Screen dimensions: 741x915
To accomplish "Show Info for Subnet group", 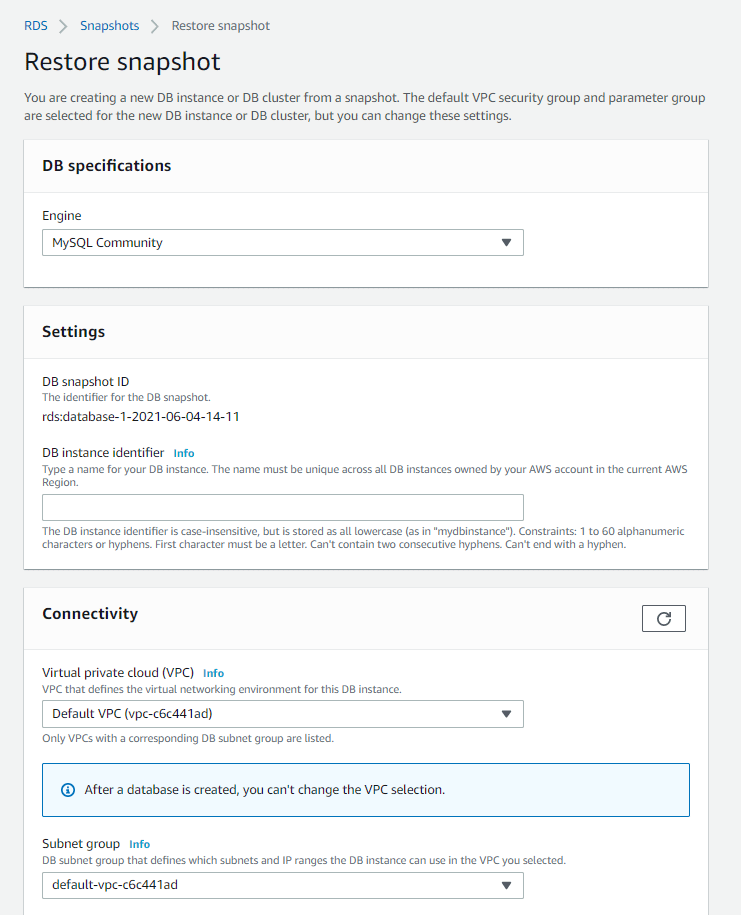I will click(x=140, y=844).
